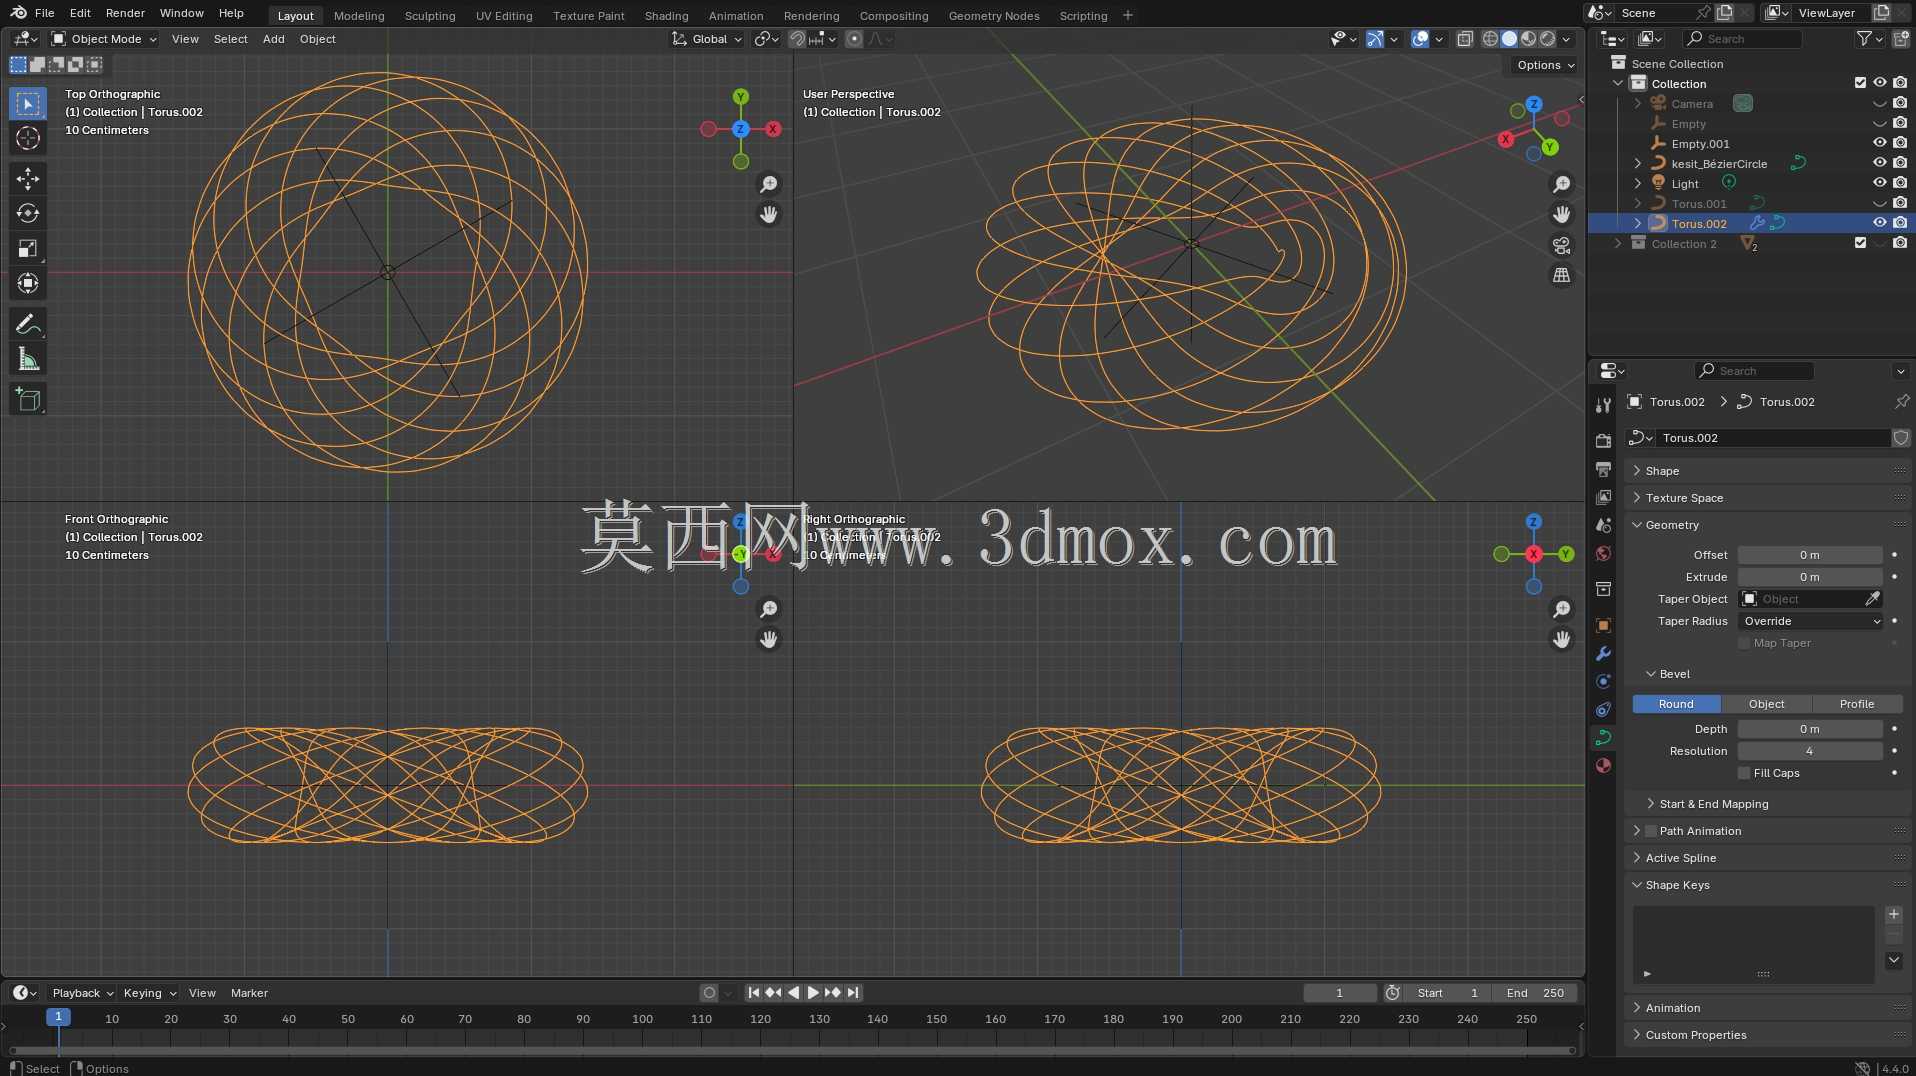Viewport: 1916px width, 1076px height.
Task: Open the Object properties tab icon
Action: pos(1603,625)
